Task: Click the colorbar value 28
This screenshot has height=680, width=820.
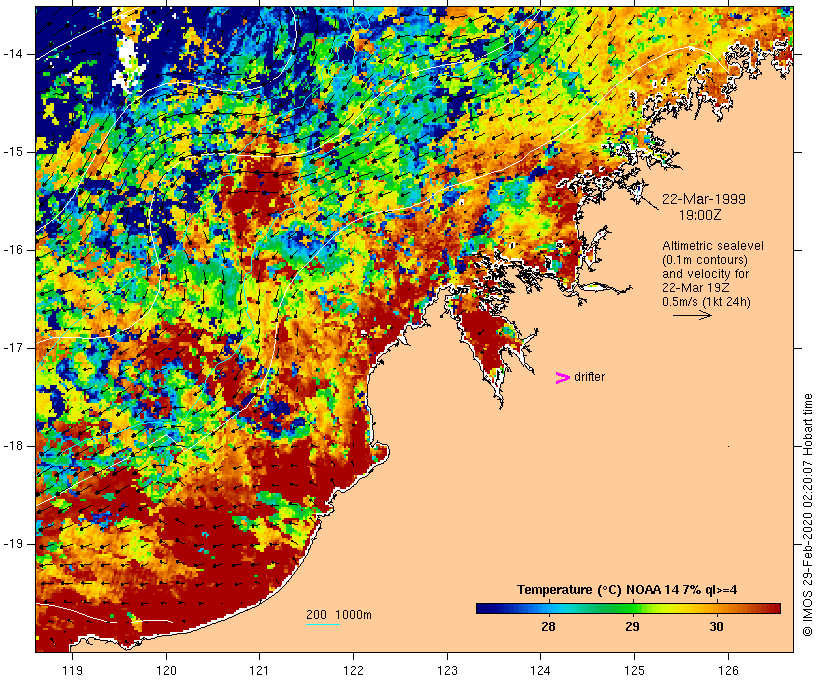Action: click(548, 627)
